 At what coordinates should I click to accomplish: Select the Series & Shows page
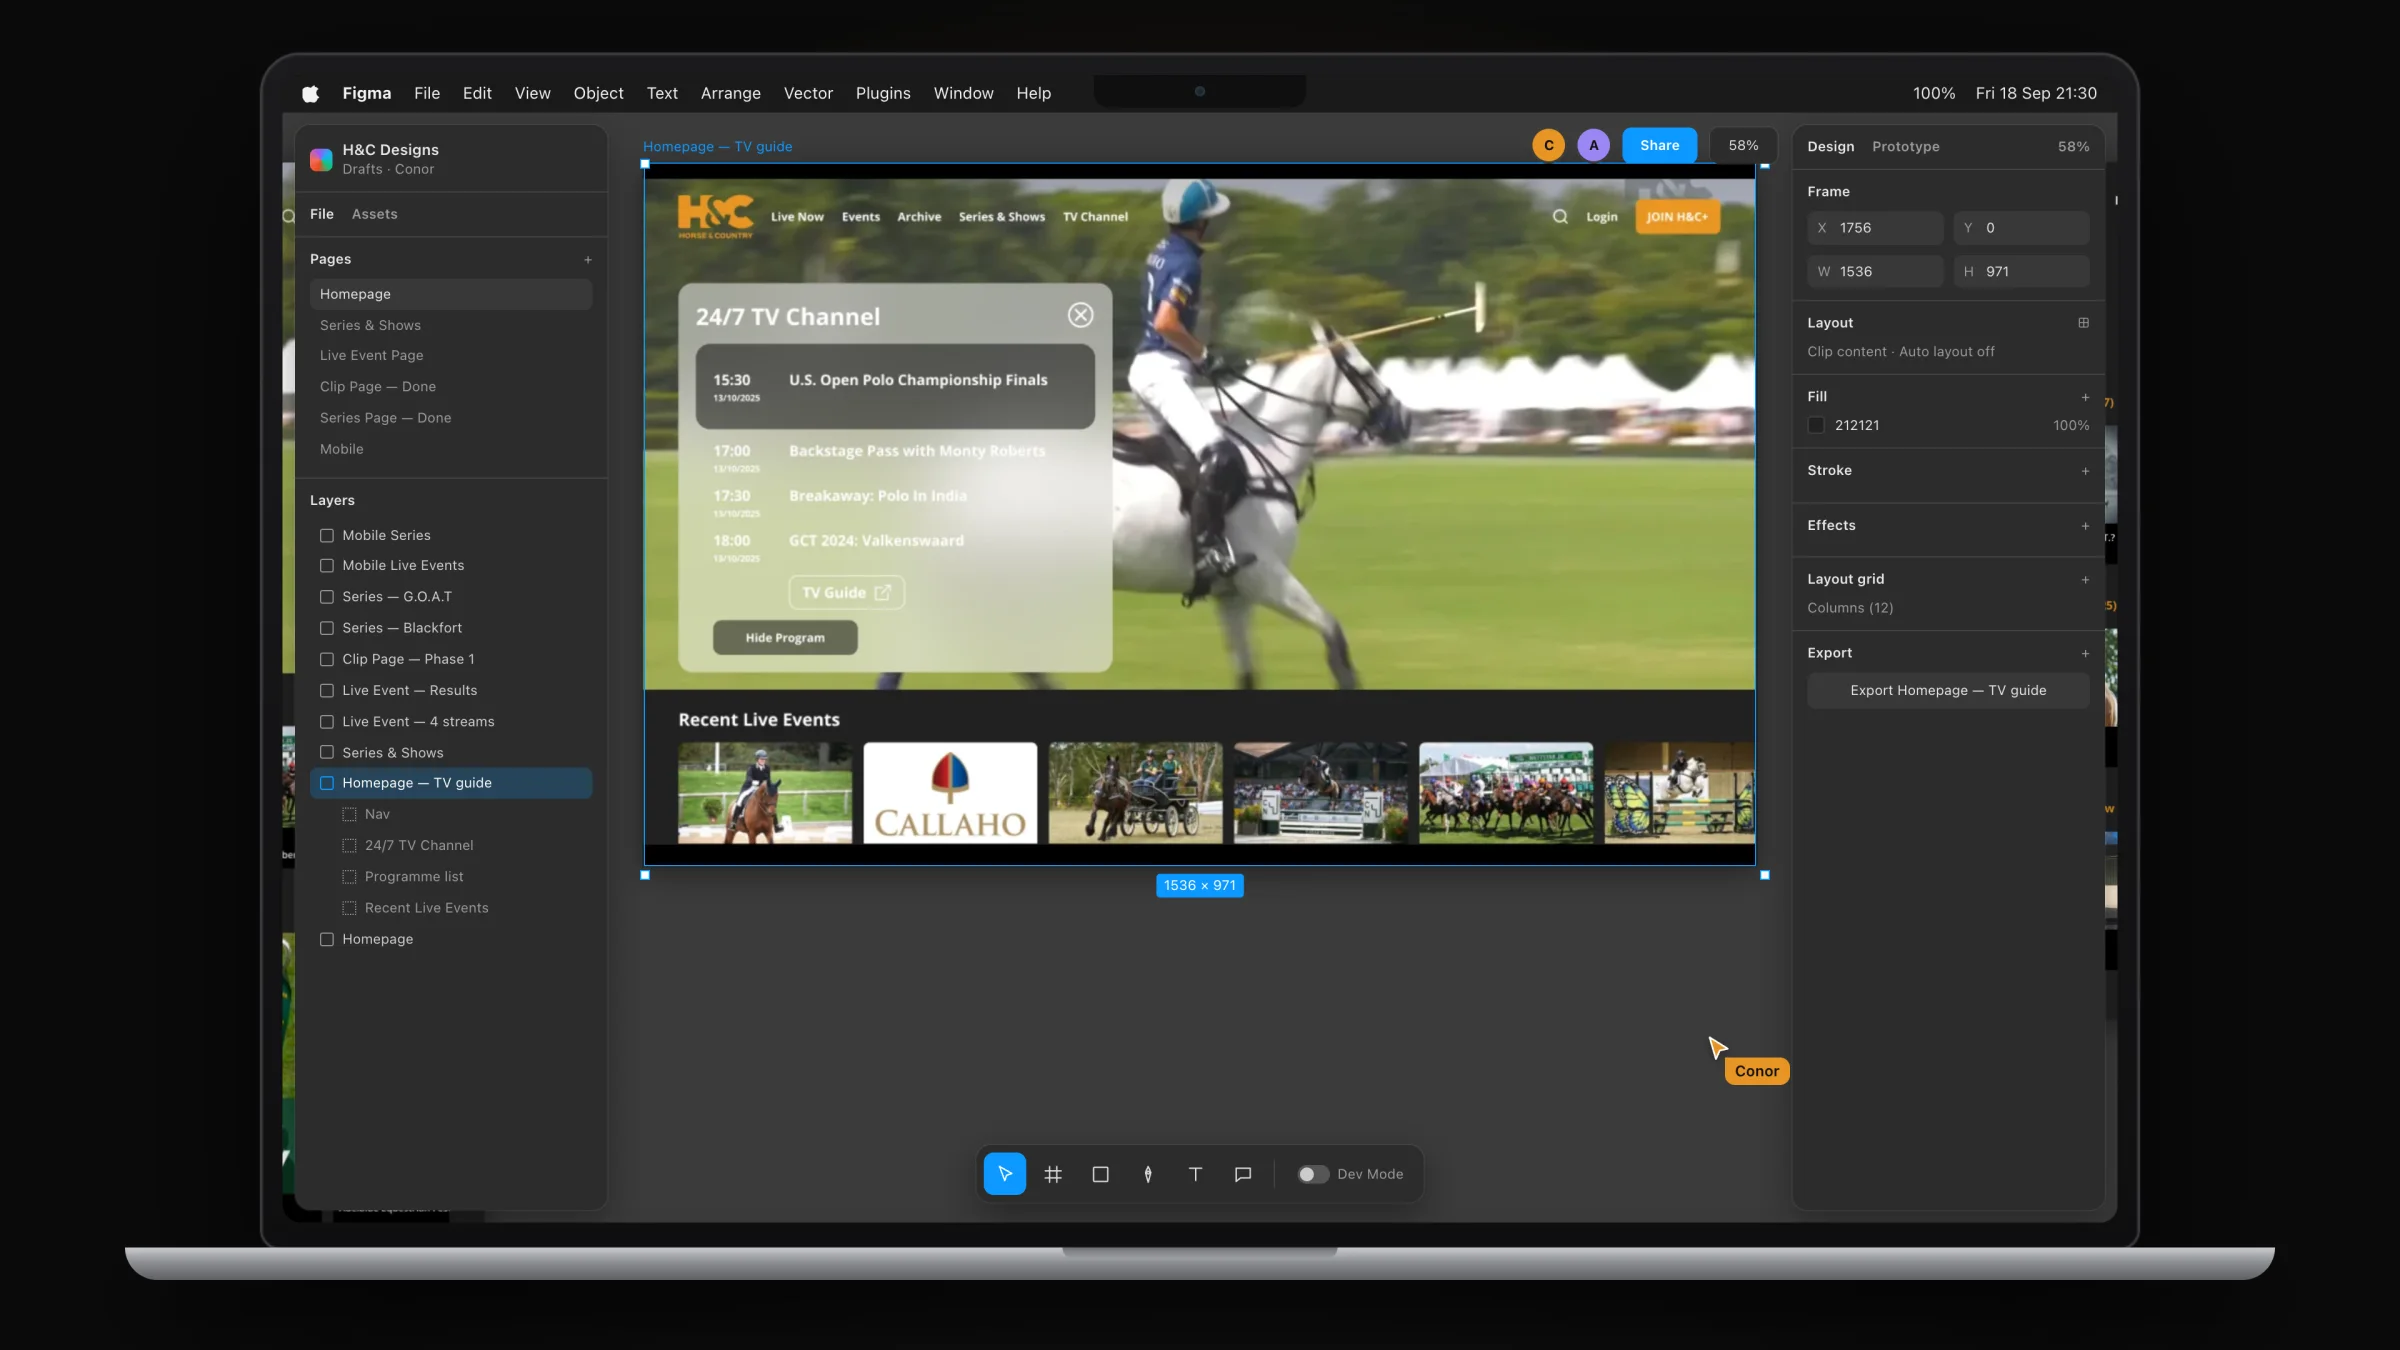point(450,325)
